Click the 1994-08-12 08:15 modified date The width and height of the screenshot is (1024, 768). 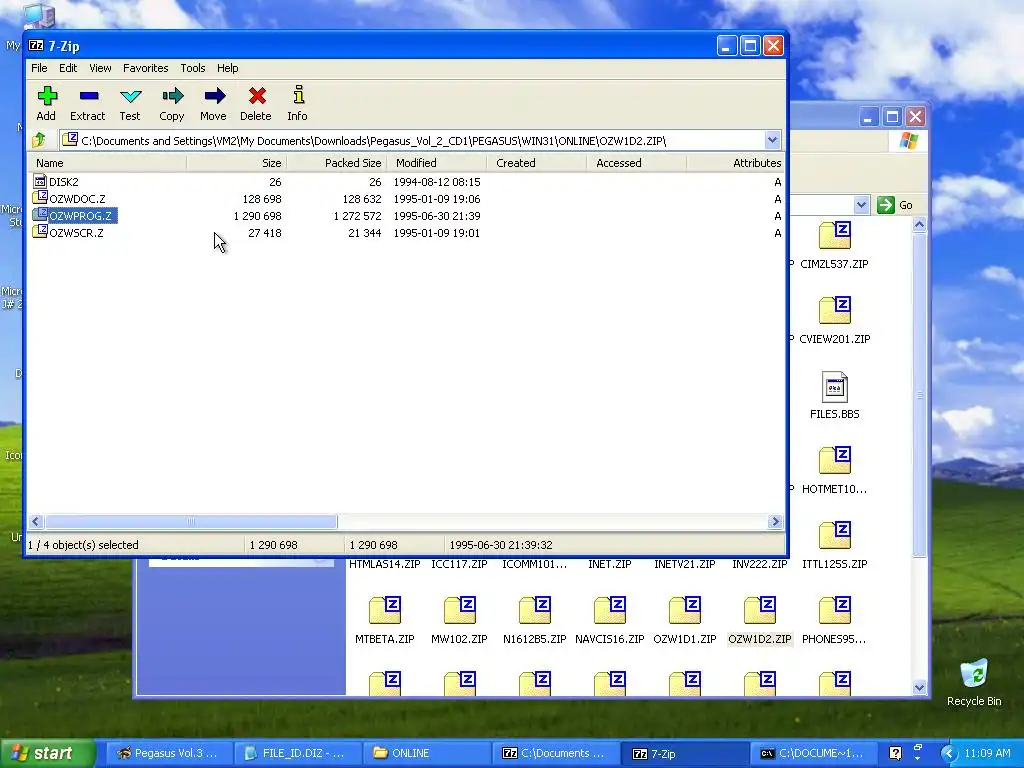(x=437, y=182)
